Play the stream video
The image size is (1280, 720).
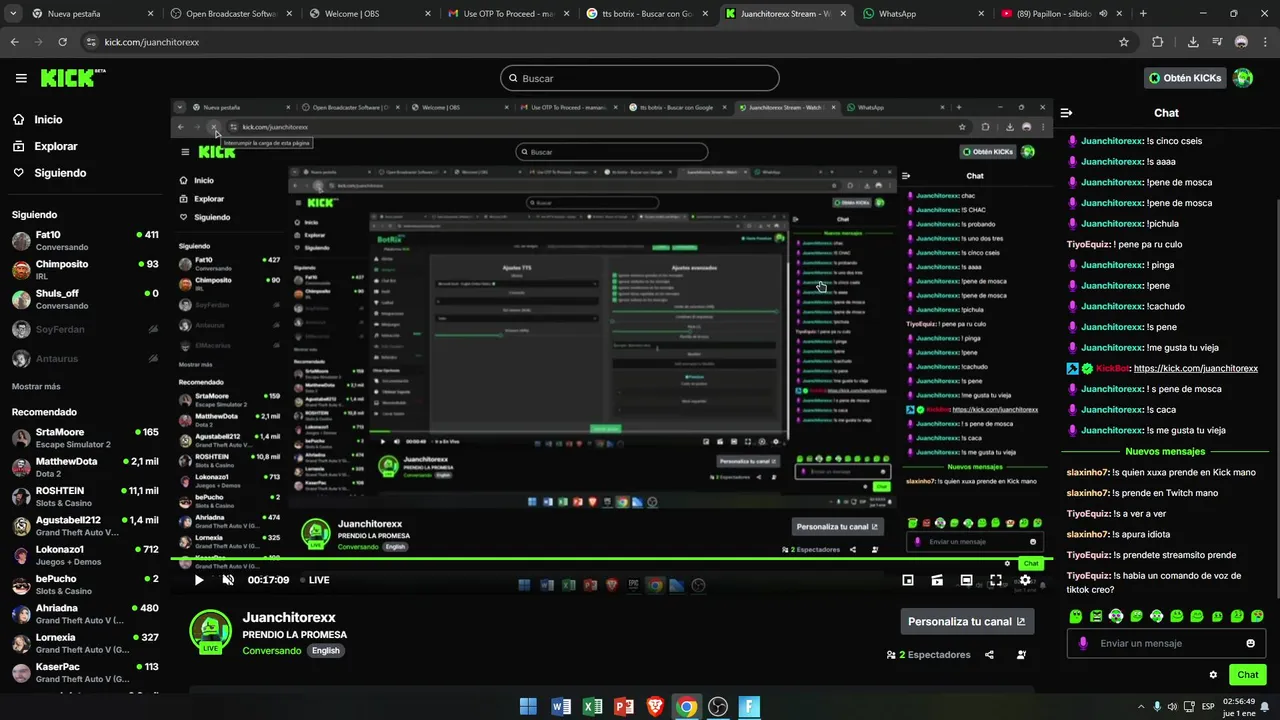coord(198,580)
